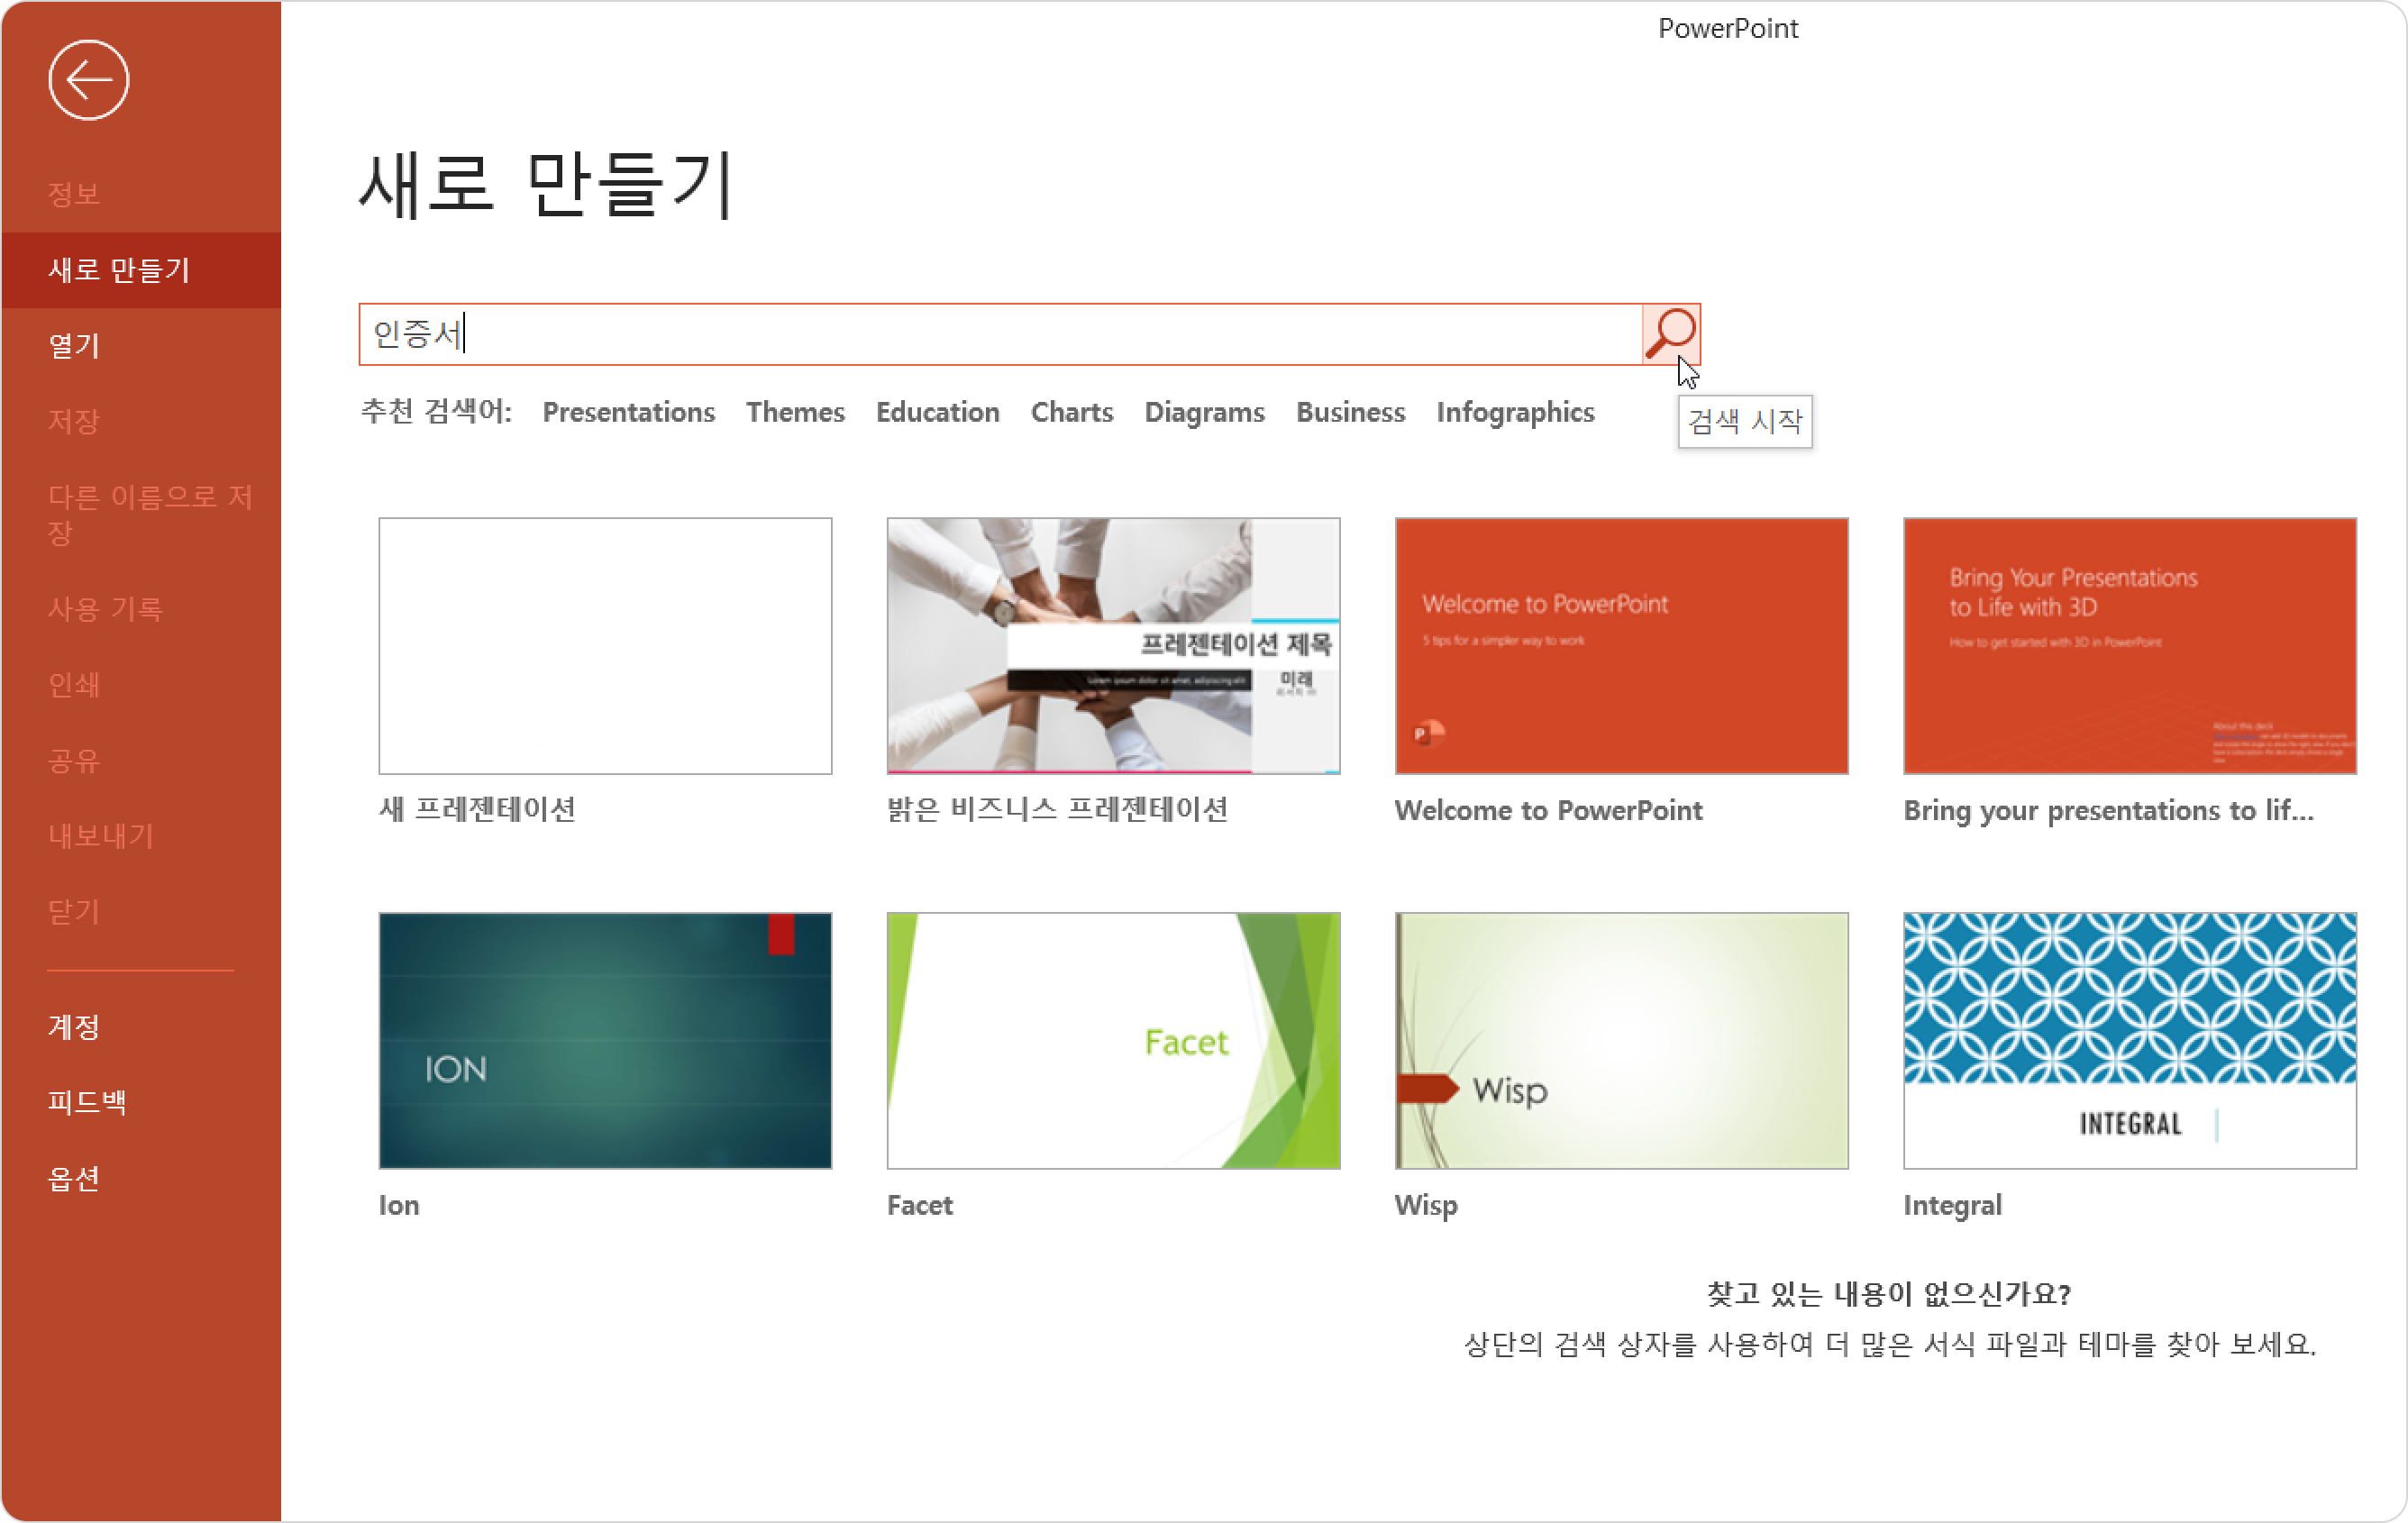Image resolution: width=2408 pixels, height=1523 pixels.
Task: Click the Integral caption label
Action: point(1952,1205)
